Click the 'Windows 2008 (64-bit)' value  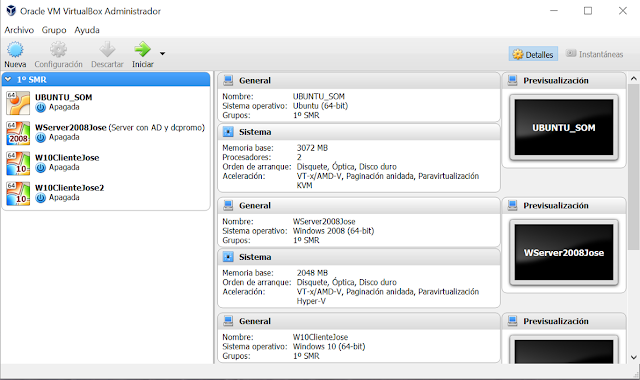[333, 231]
